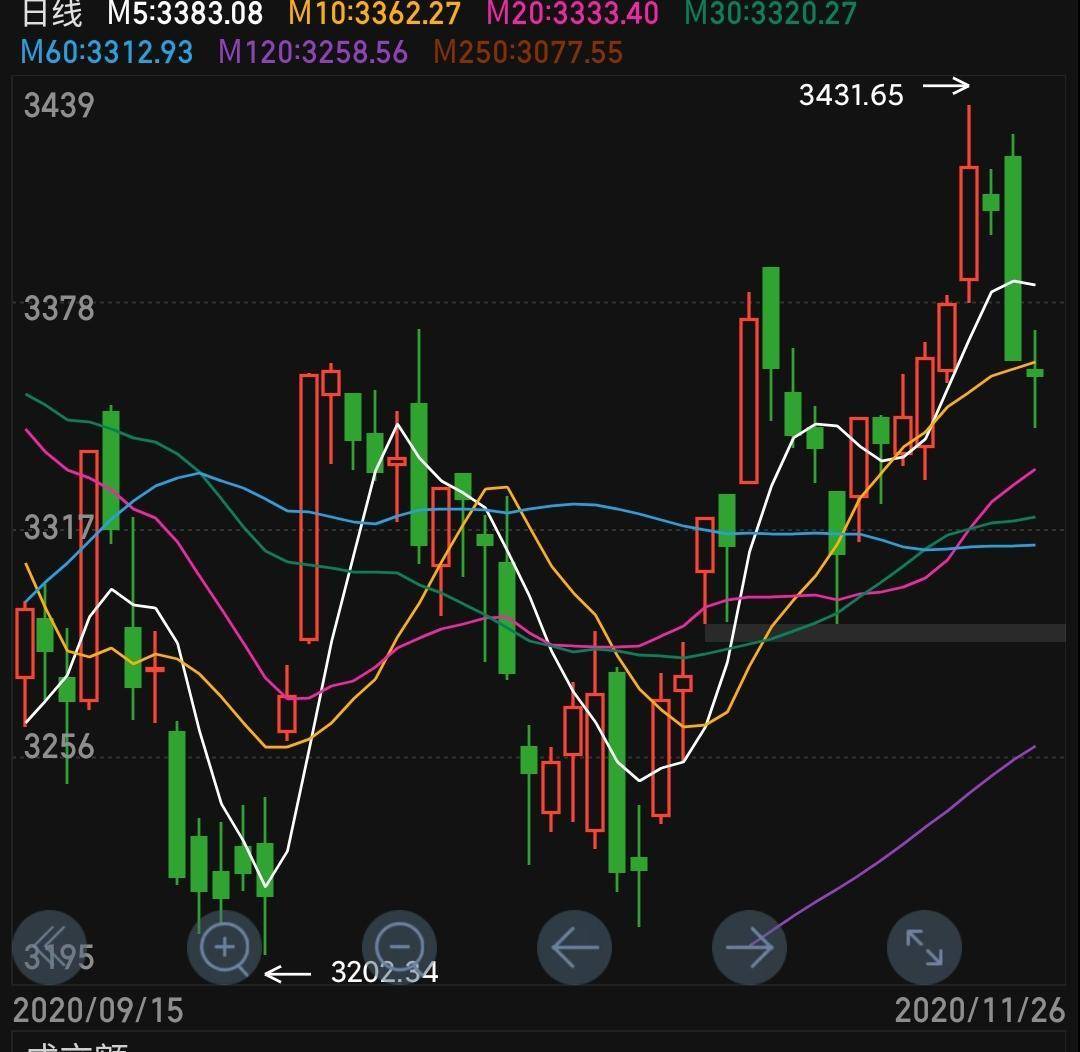Expand the chart to fullscreen
1080x1052 pixels.
pos(924,947)
